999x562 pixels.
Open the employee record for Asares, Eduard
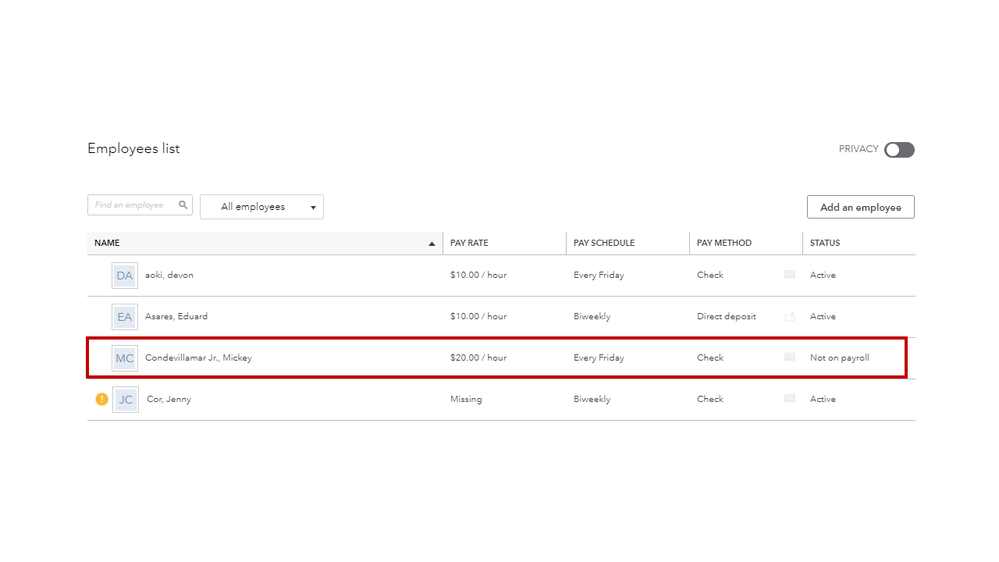tap(176, 317)
